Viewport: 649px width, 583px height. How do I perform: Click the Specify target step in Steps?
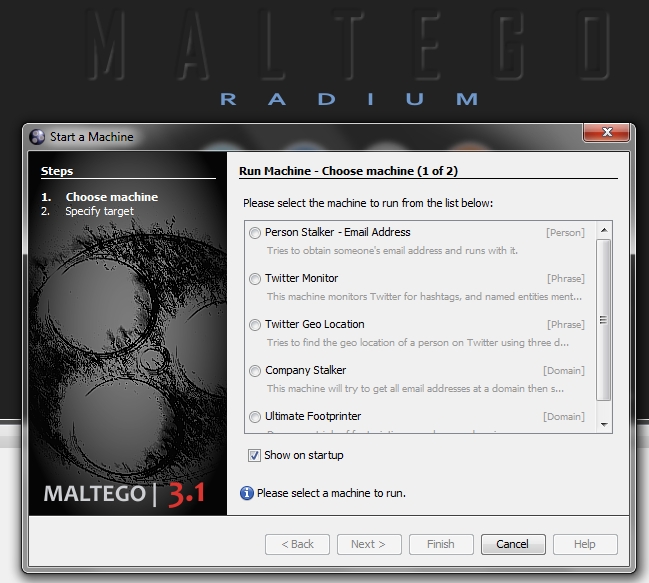point(99,211)
